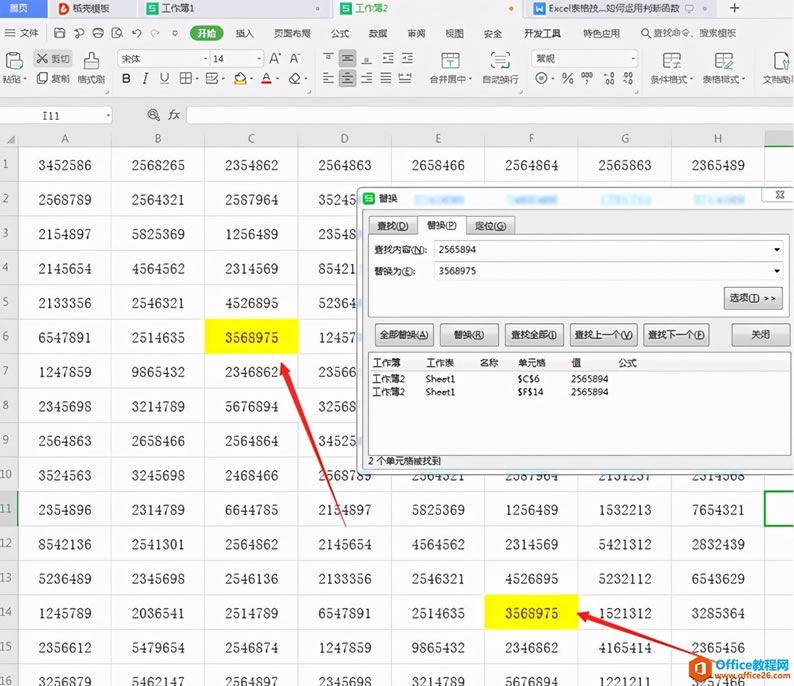Switch to 查找(D) tab in dialog

pyautogui.click(x=393, y=226)
